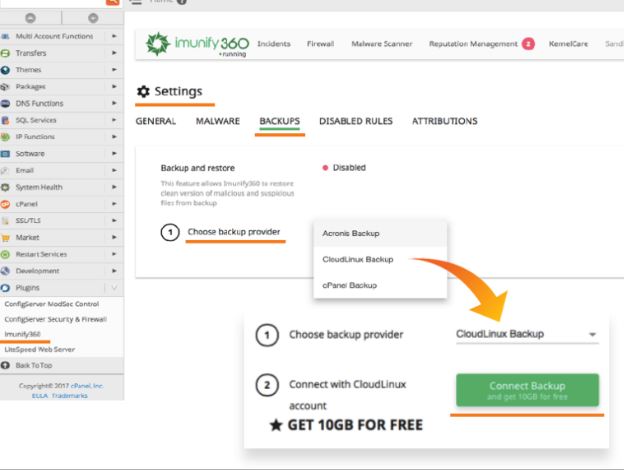Click the Imunify360 logo icon
The image size is (624, 470).
click(158, 45)
